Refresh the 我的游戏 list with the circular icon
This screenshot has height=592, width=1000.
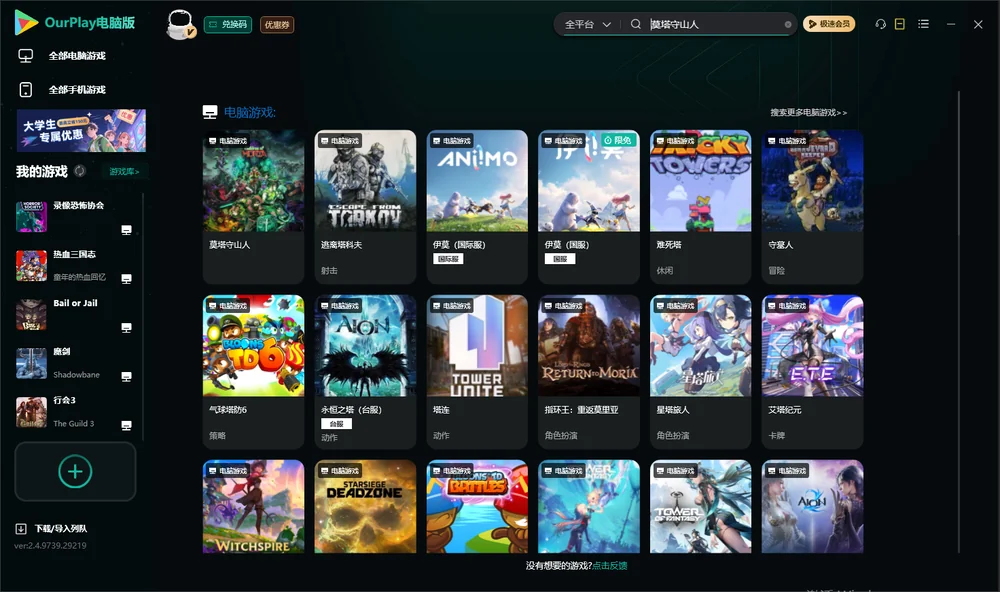80,171
